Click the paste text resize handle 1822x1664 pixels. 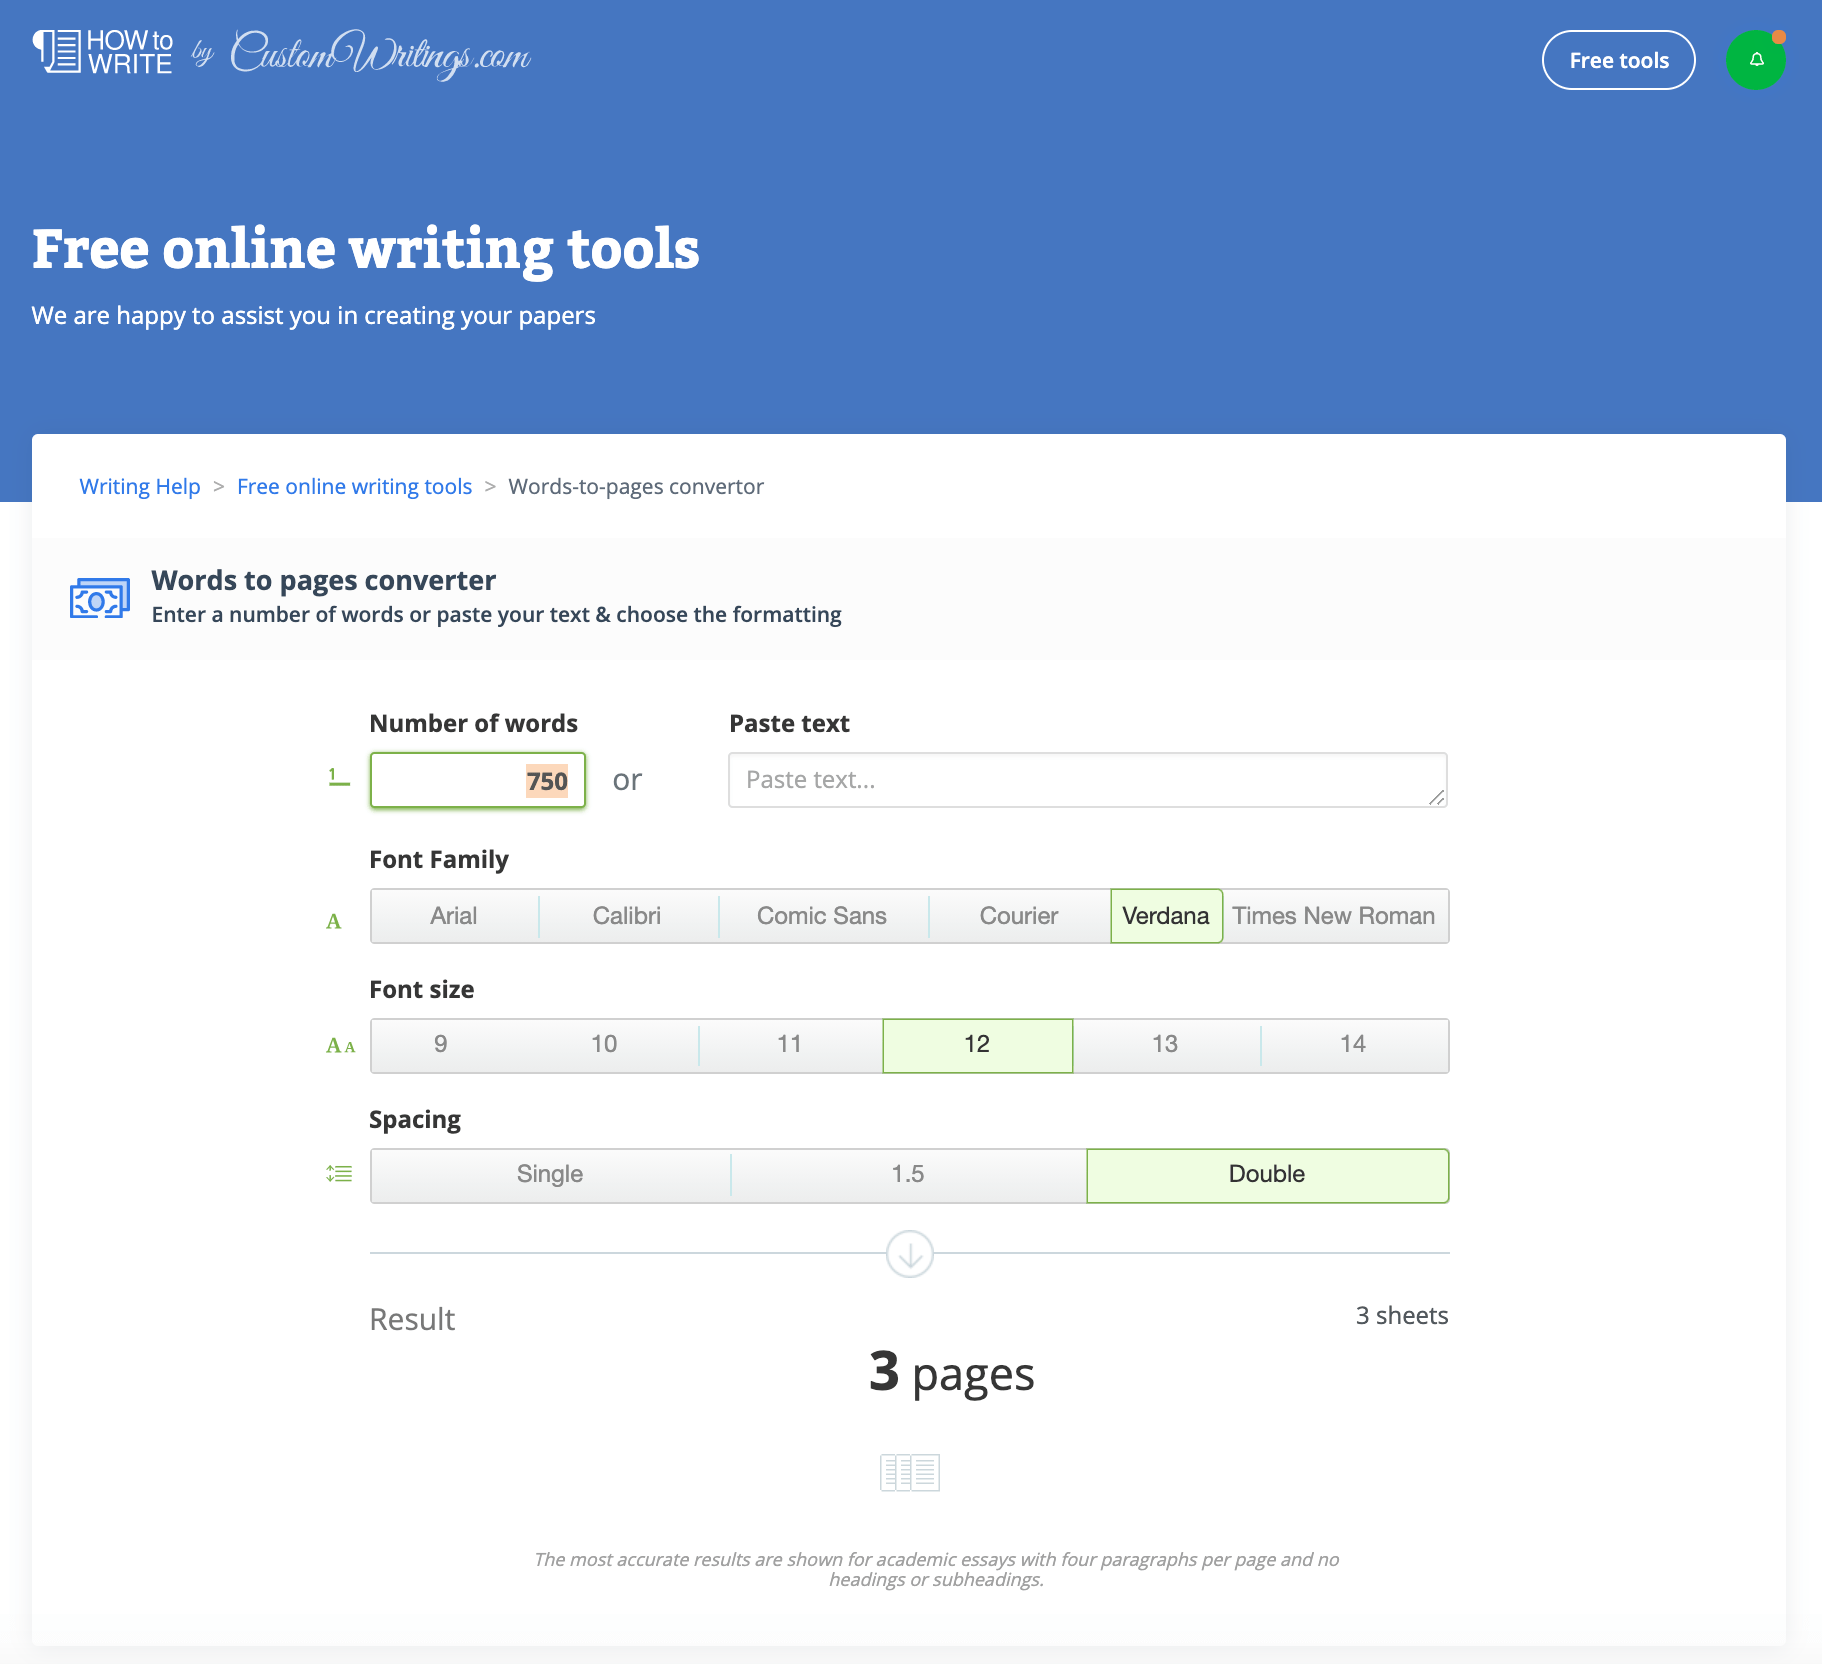tap(1438, 797)
